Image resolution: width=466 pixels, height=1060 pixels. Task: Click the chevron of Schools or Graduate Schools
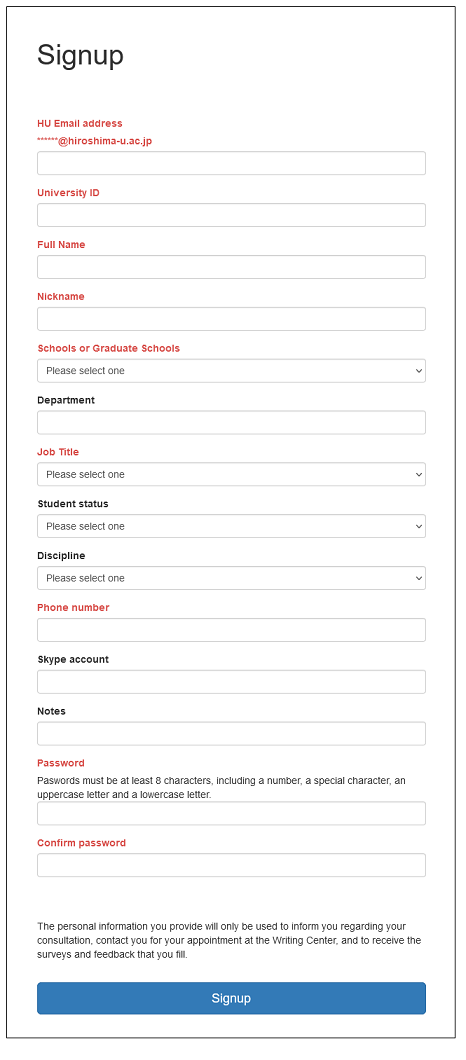419,371
